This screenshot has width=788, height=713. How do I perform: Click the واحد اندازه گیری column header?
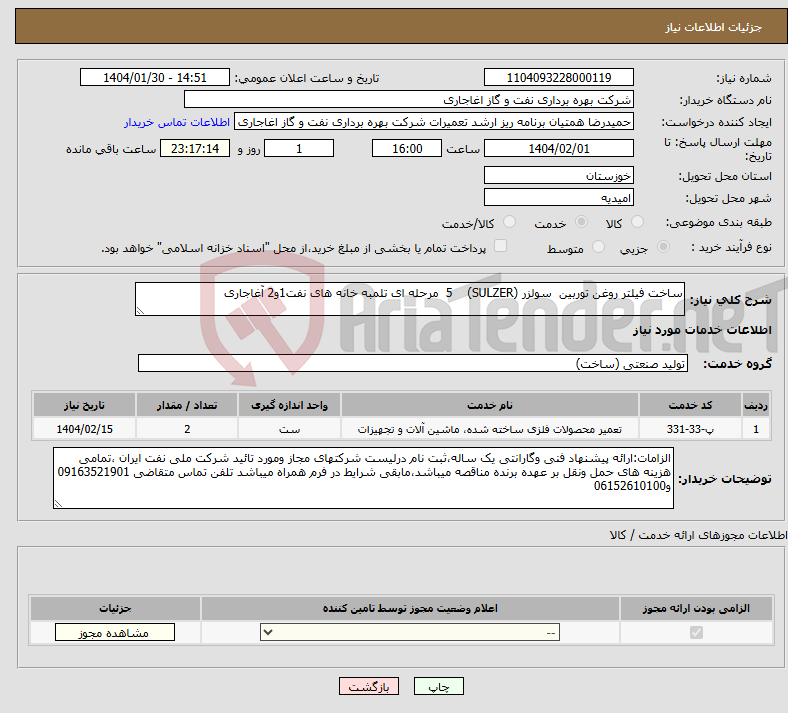(289, 405)
